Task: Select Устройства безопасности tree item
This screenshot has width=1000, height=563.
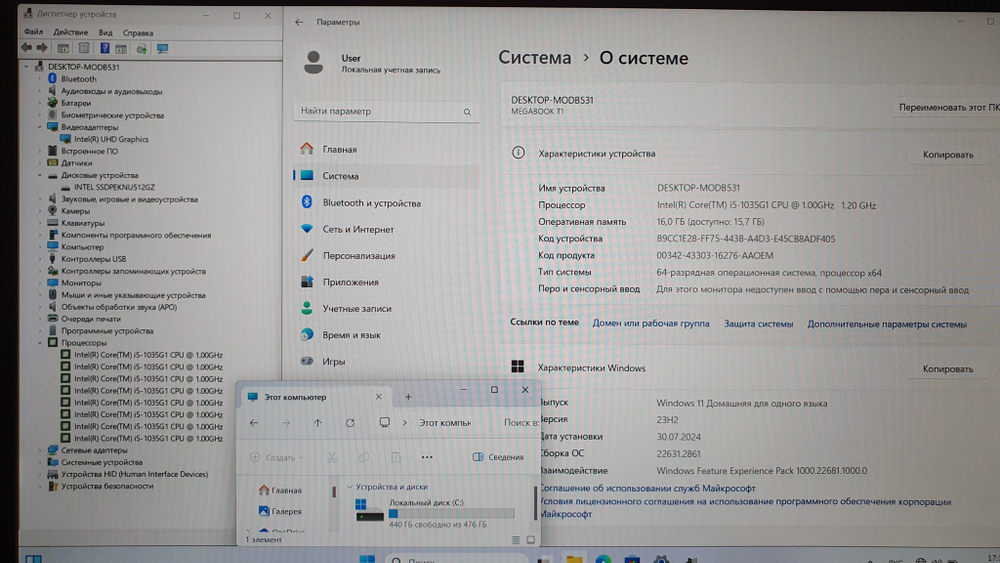Action: [107, 486]
